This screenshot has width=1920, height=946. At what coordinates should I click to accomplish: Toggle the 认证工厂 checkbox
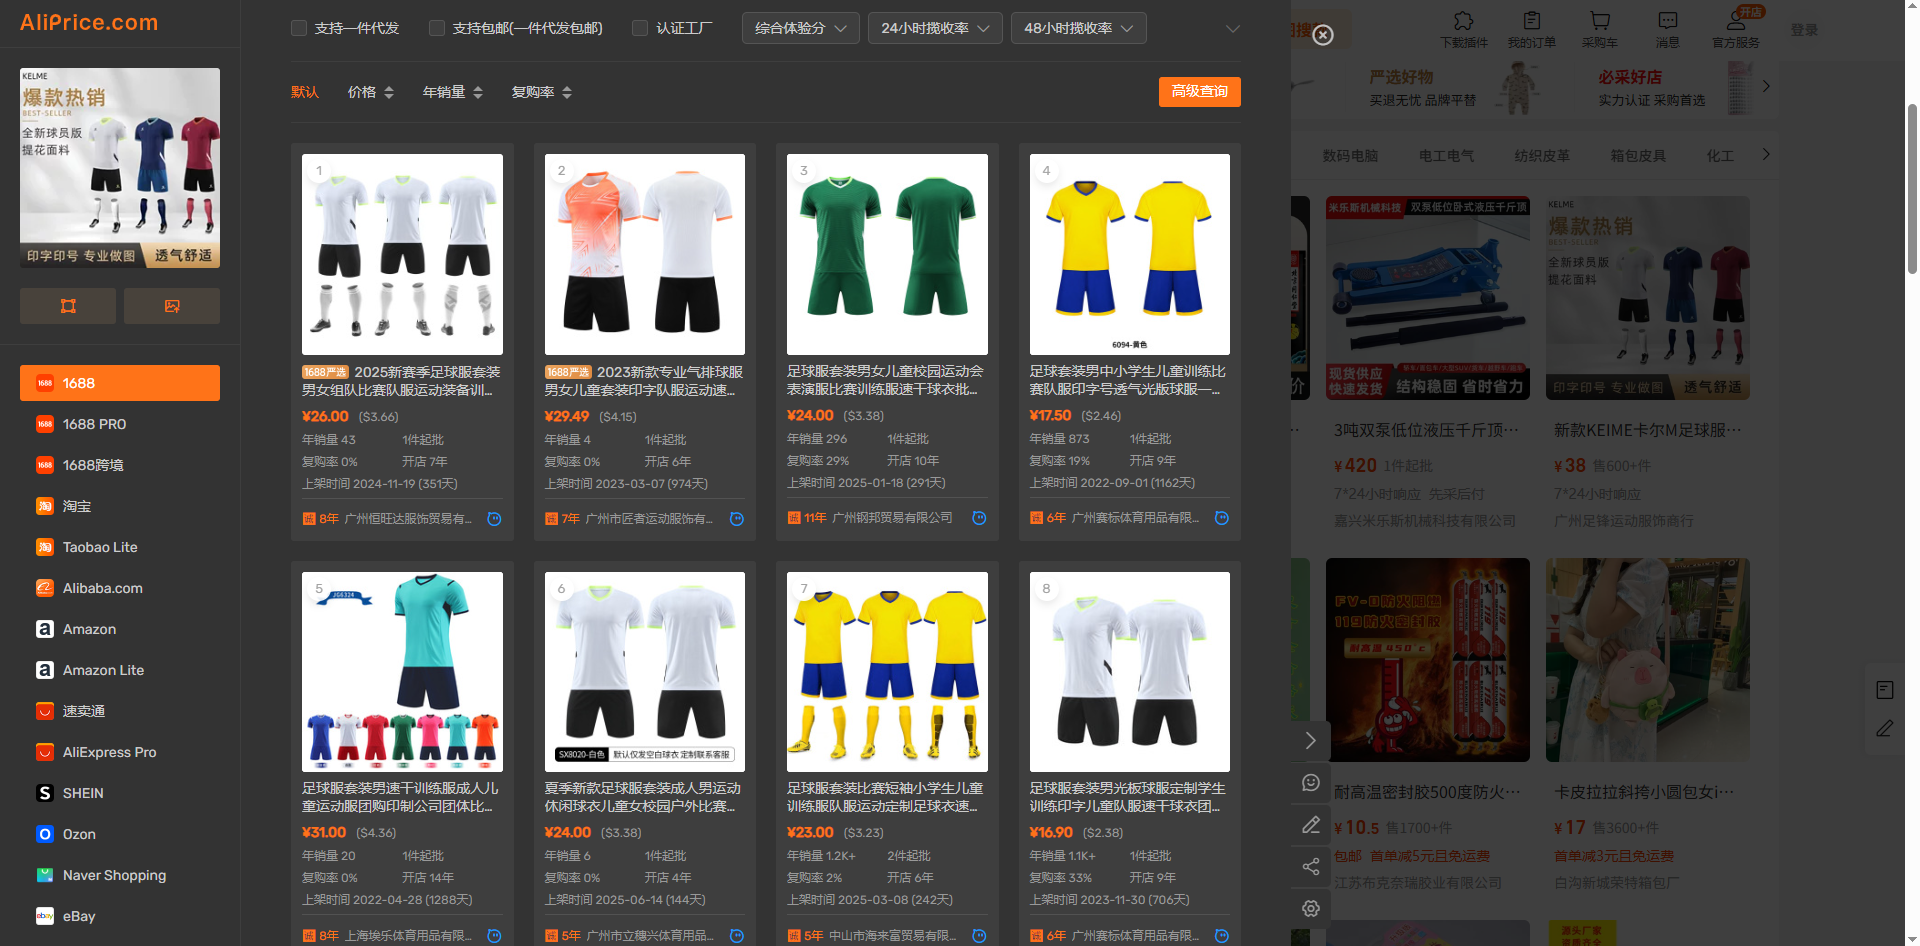pyautogui.click(x=640, y=28)
